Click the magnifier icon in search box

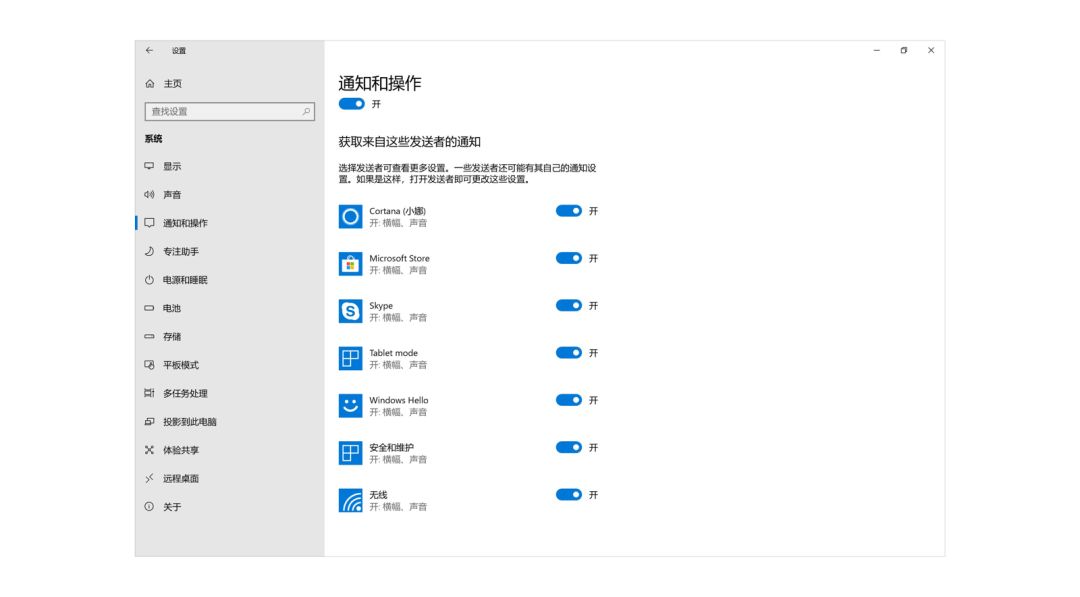307,111
